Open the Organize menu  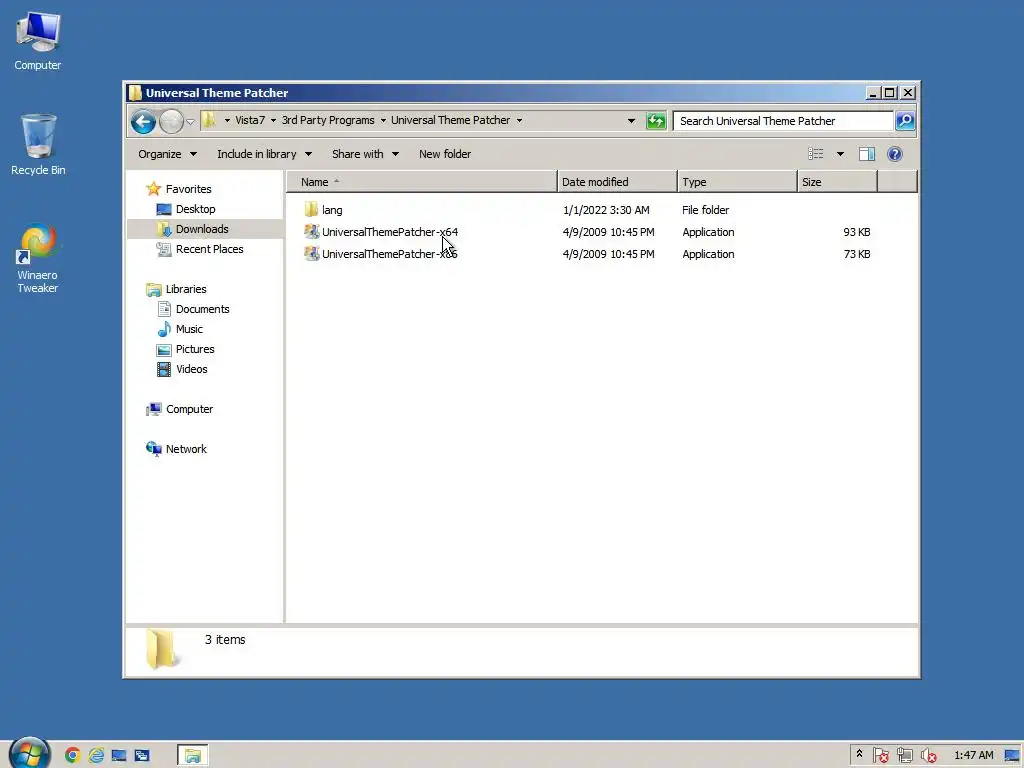tap(167, 154)
